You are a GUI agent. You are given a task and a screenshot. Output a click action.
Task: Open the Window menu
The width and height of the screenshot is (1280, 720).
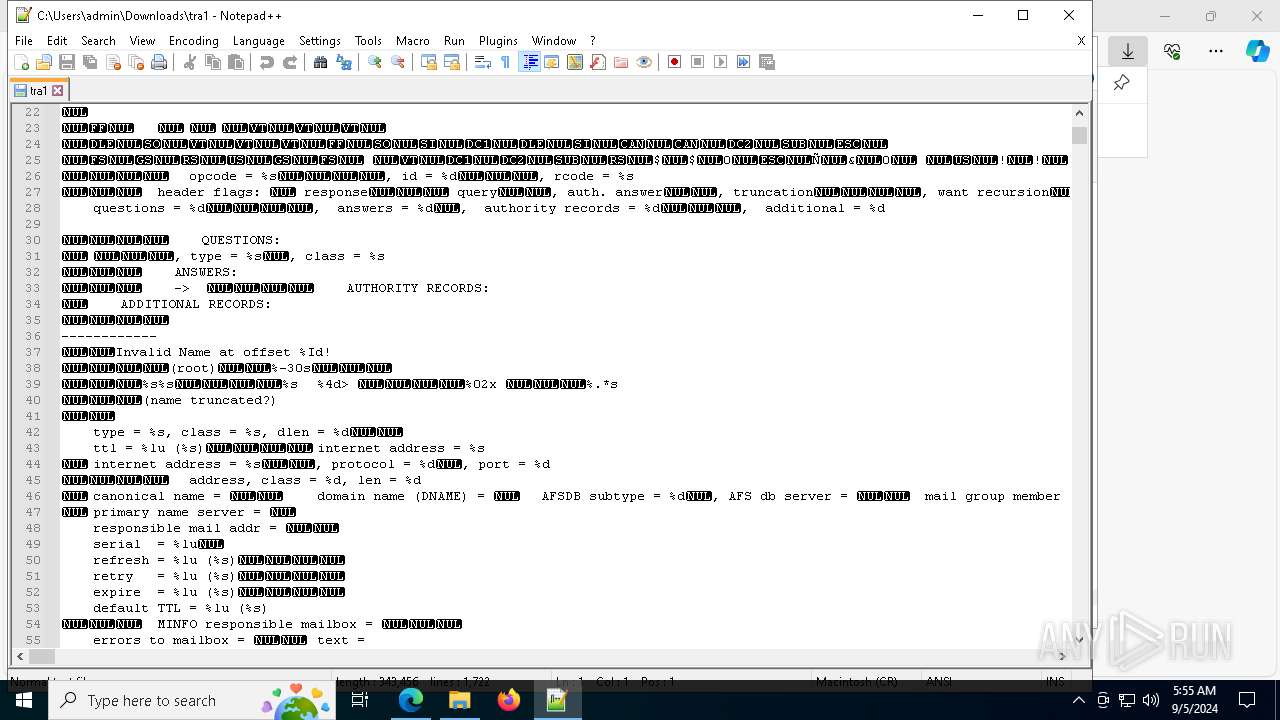[x=553, y=41]
